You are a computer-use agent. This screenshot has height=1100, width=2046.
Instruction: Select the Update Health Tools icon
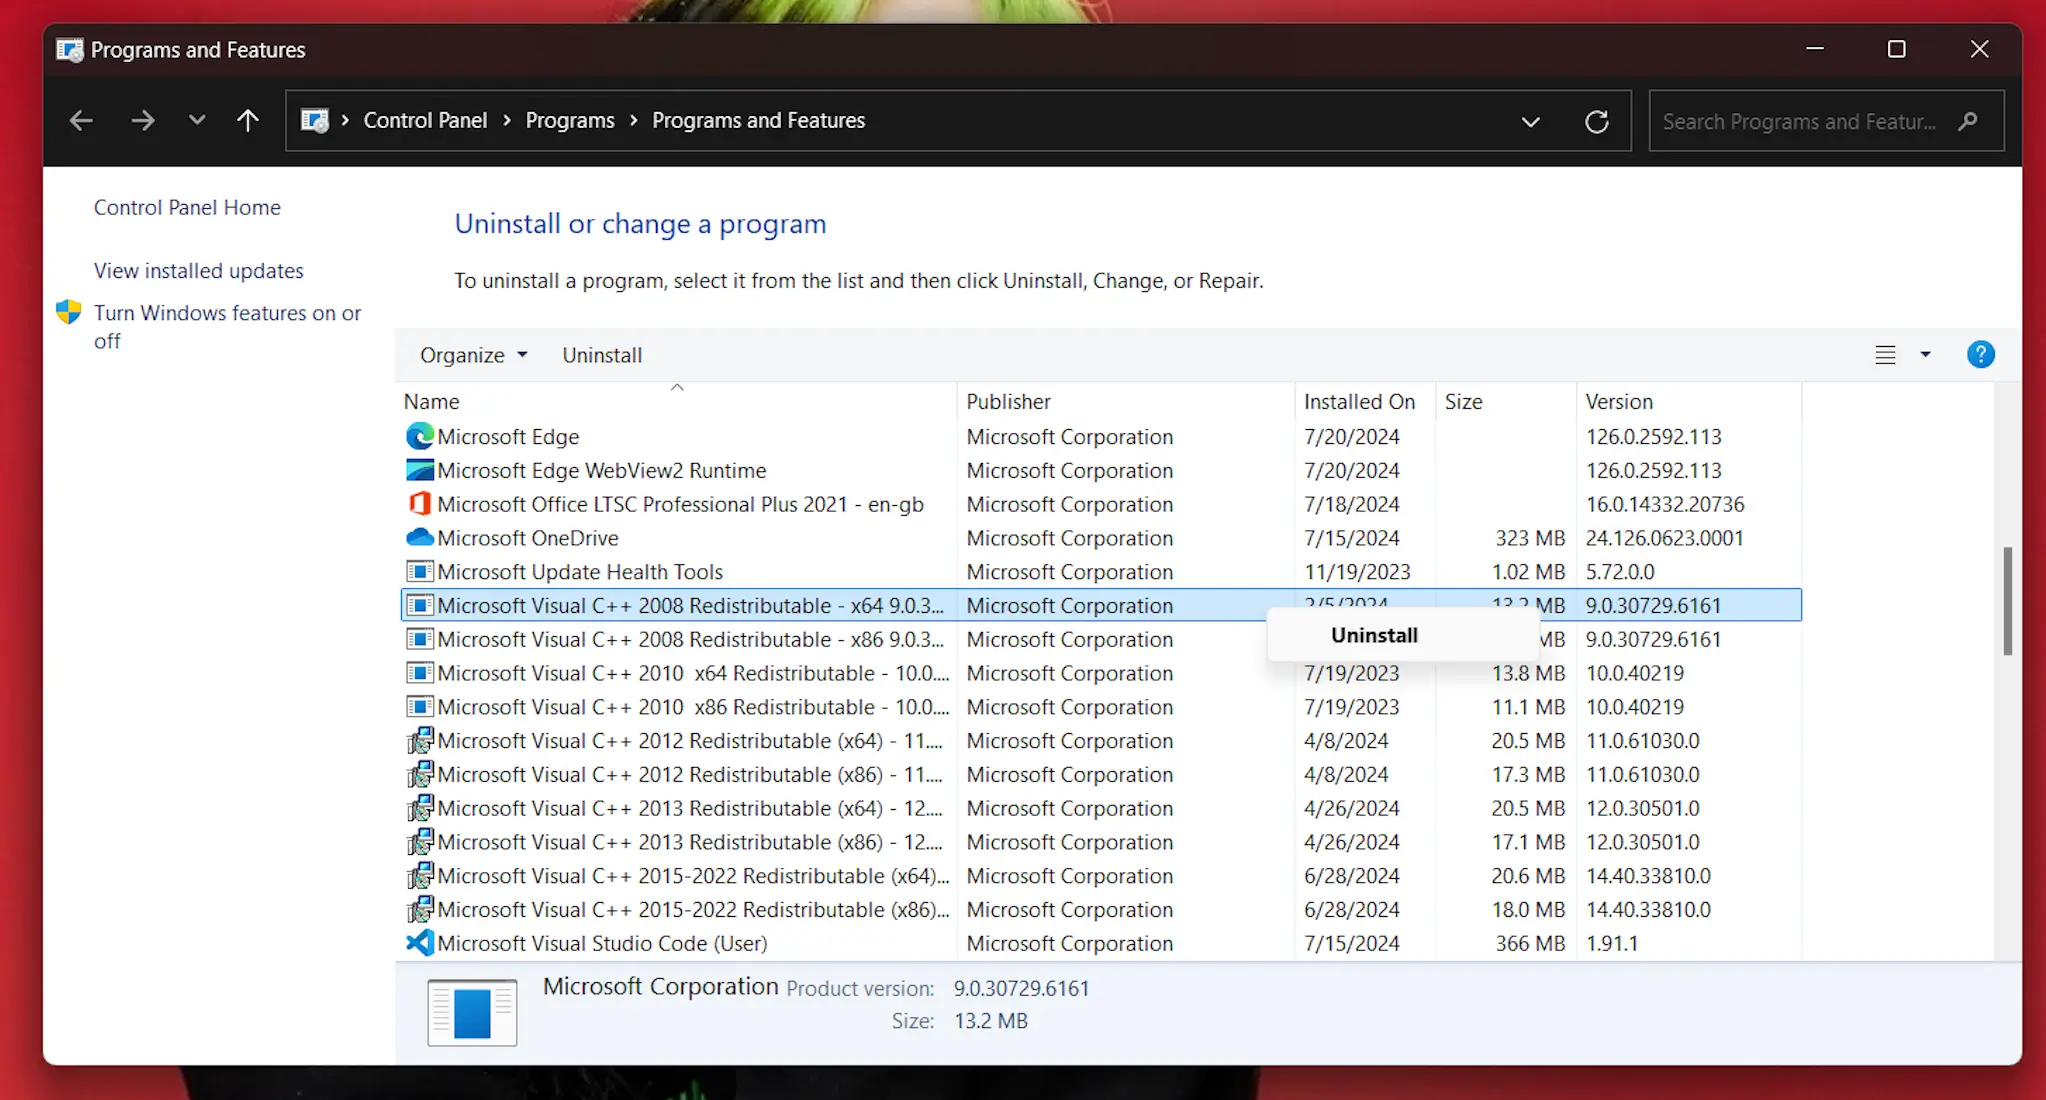pyautogui.click(x=420, y=572)
